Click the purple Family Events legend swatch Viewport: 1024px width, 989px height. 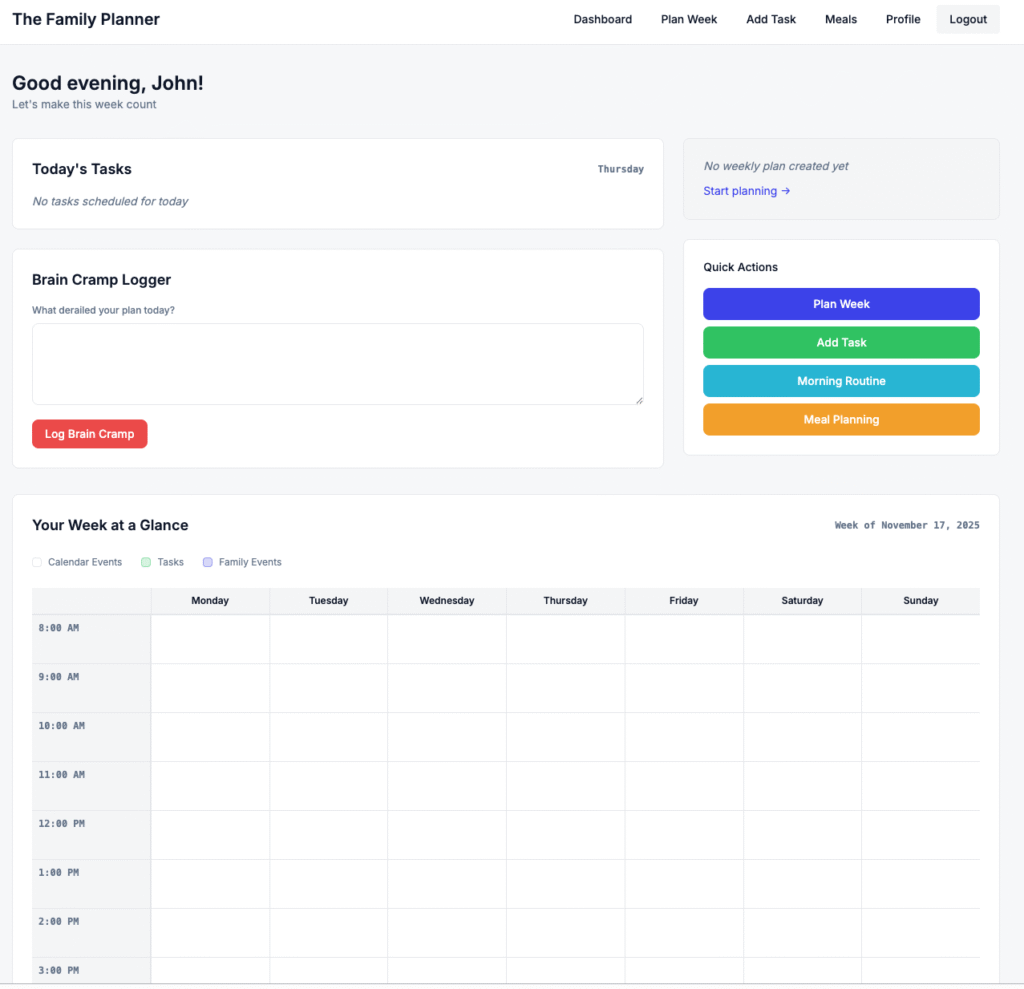[208, 562]
